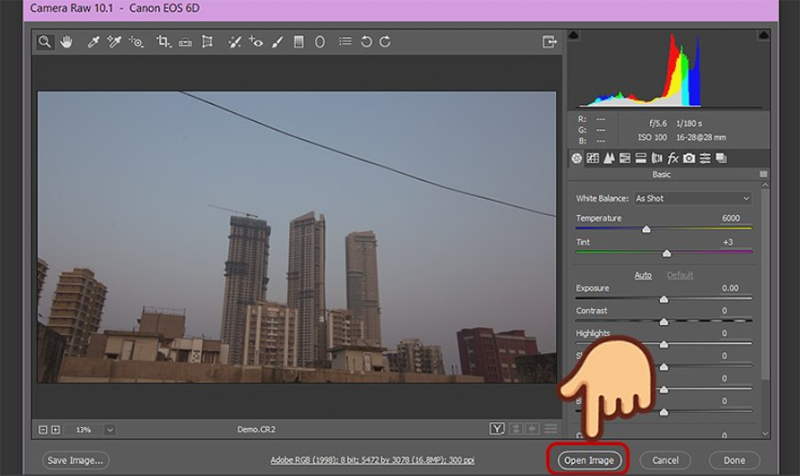Switch to the Camera Calibration tab
This screenshot has height=476, width=800.
coord(689,158)
